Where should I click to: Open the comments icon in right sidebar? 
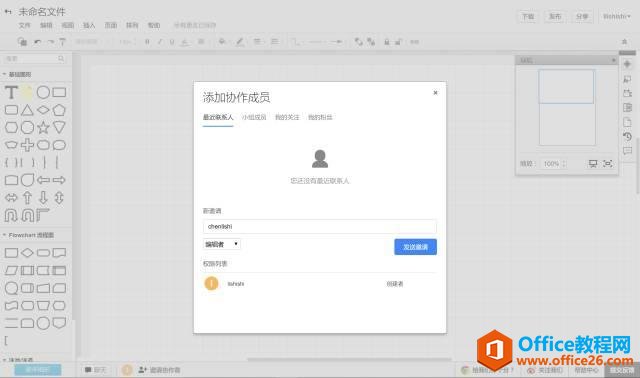(x=627, y=151)
